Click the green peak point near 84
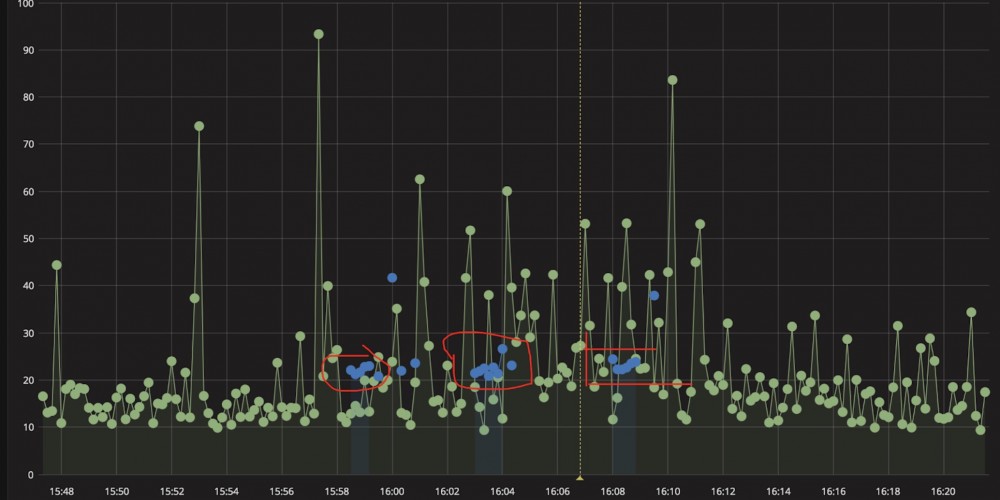Image resolution: width=1000 pixels, height=500 pixels. click(x=672, y=80)
